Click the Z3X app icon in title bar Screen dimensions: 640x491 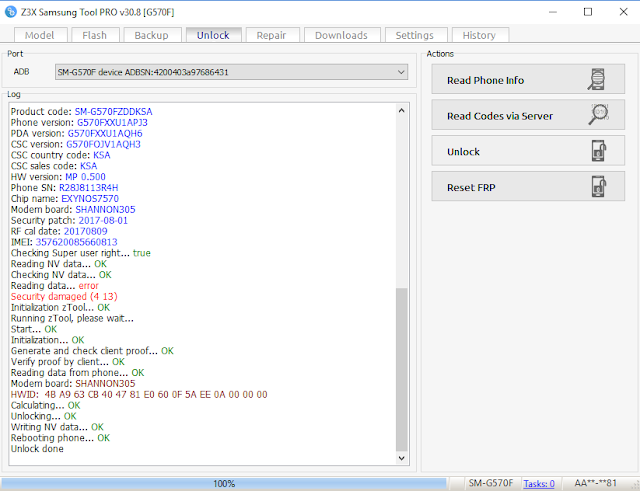pyautogui.click(x=10, y=12)
